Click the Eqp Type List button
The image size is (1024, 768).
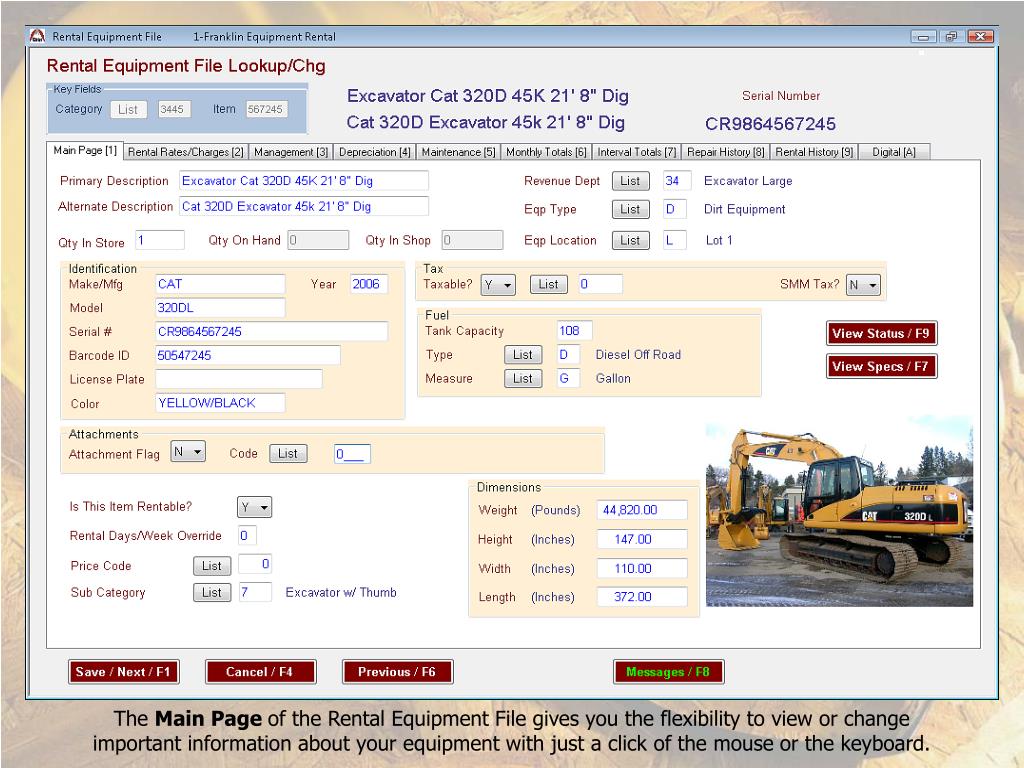(630, 209)
